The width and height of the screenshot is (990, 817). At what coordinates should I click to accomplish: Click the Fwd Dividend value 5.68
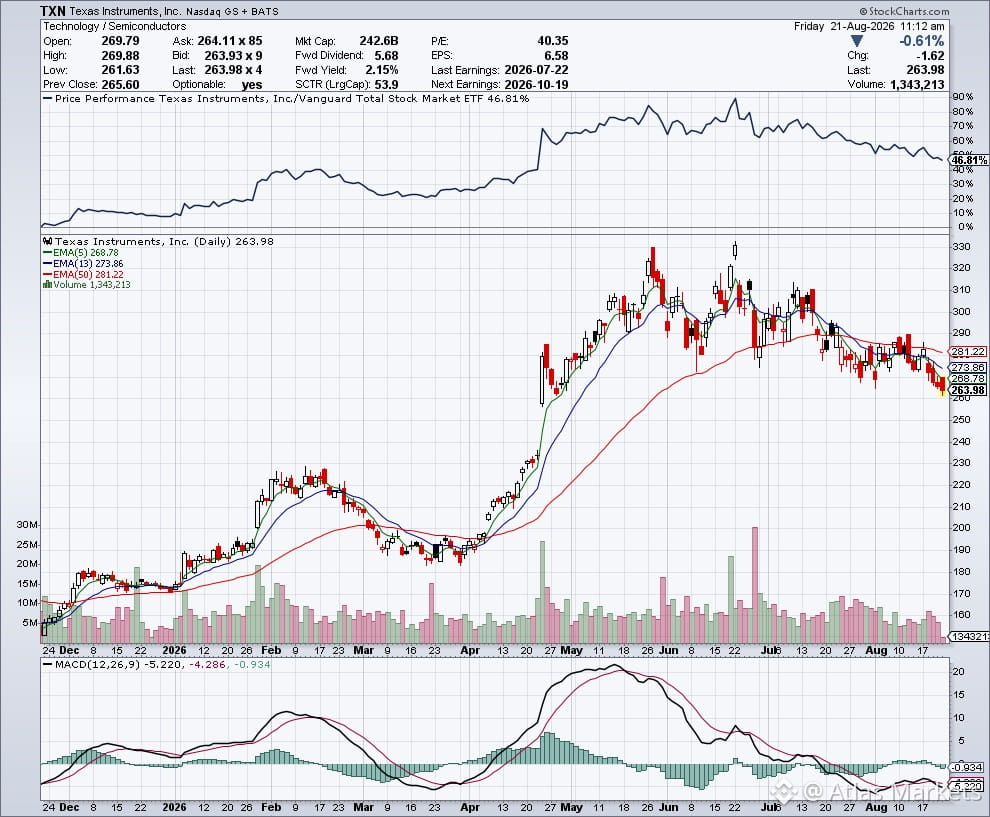pyautogui.click(x=386, y=56)
